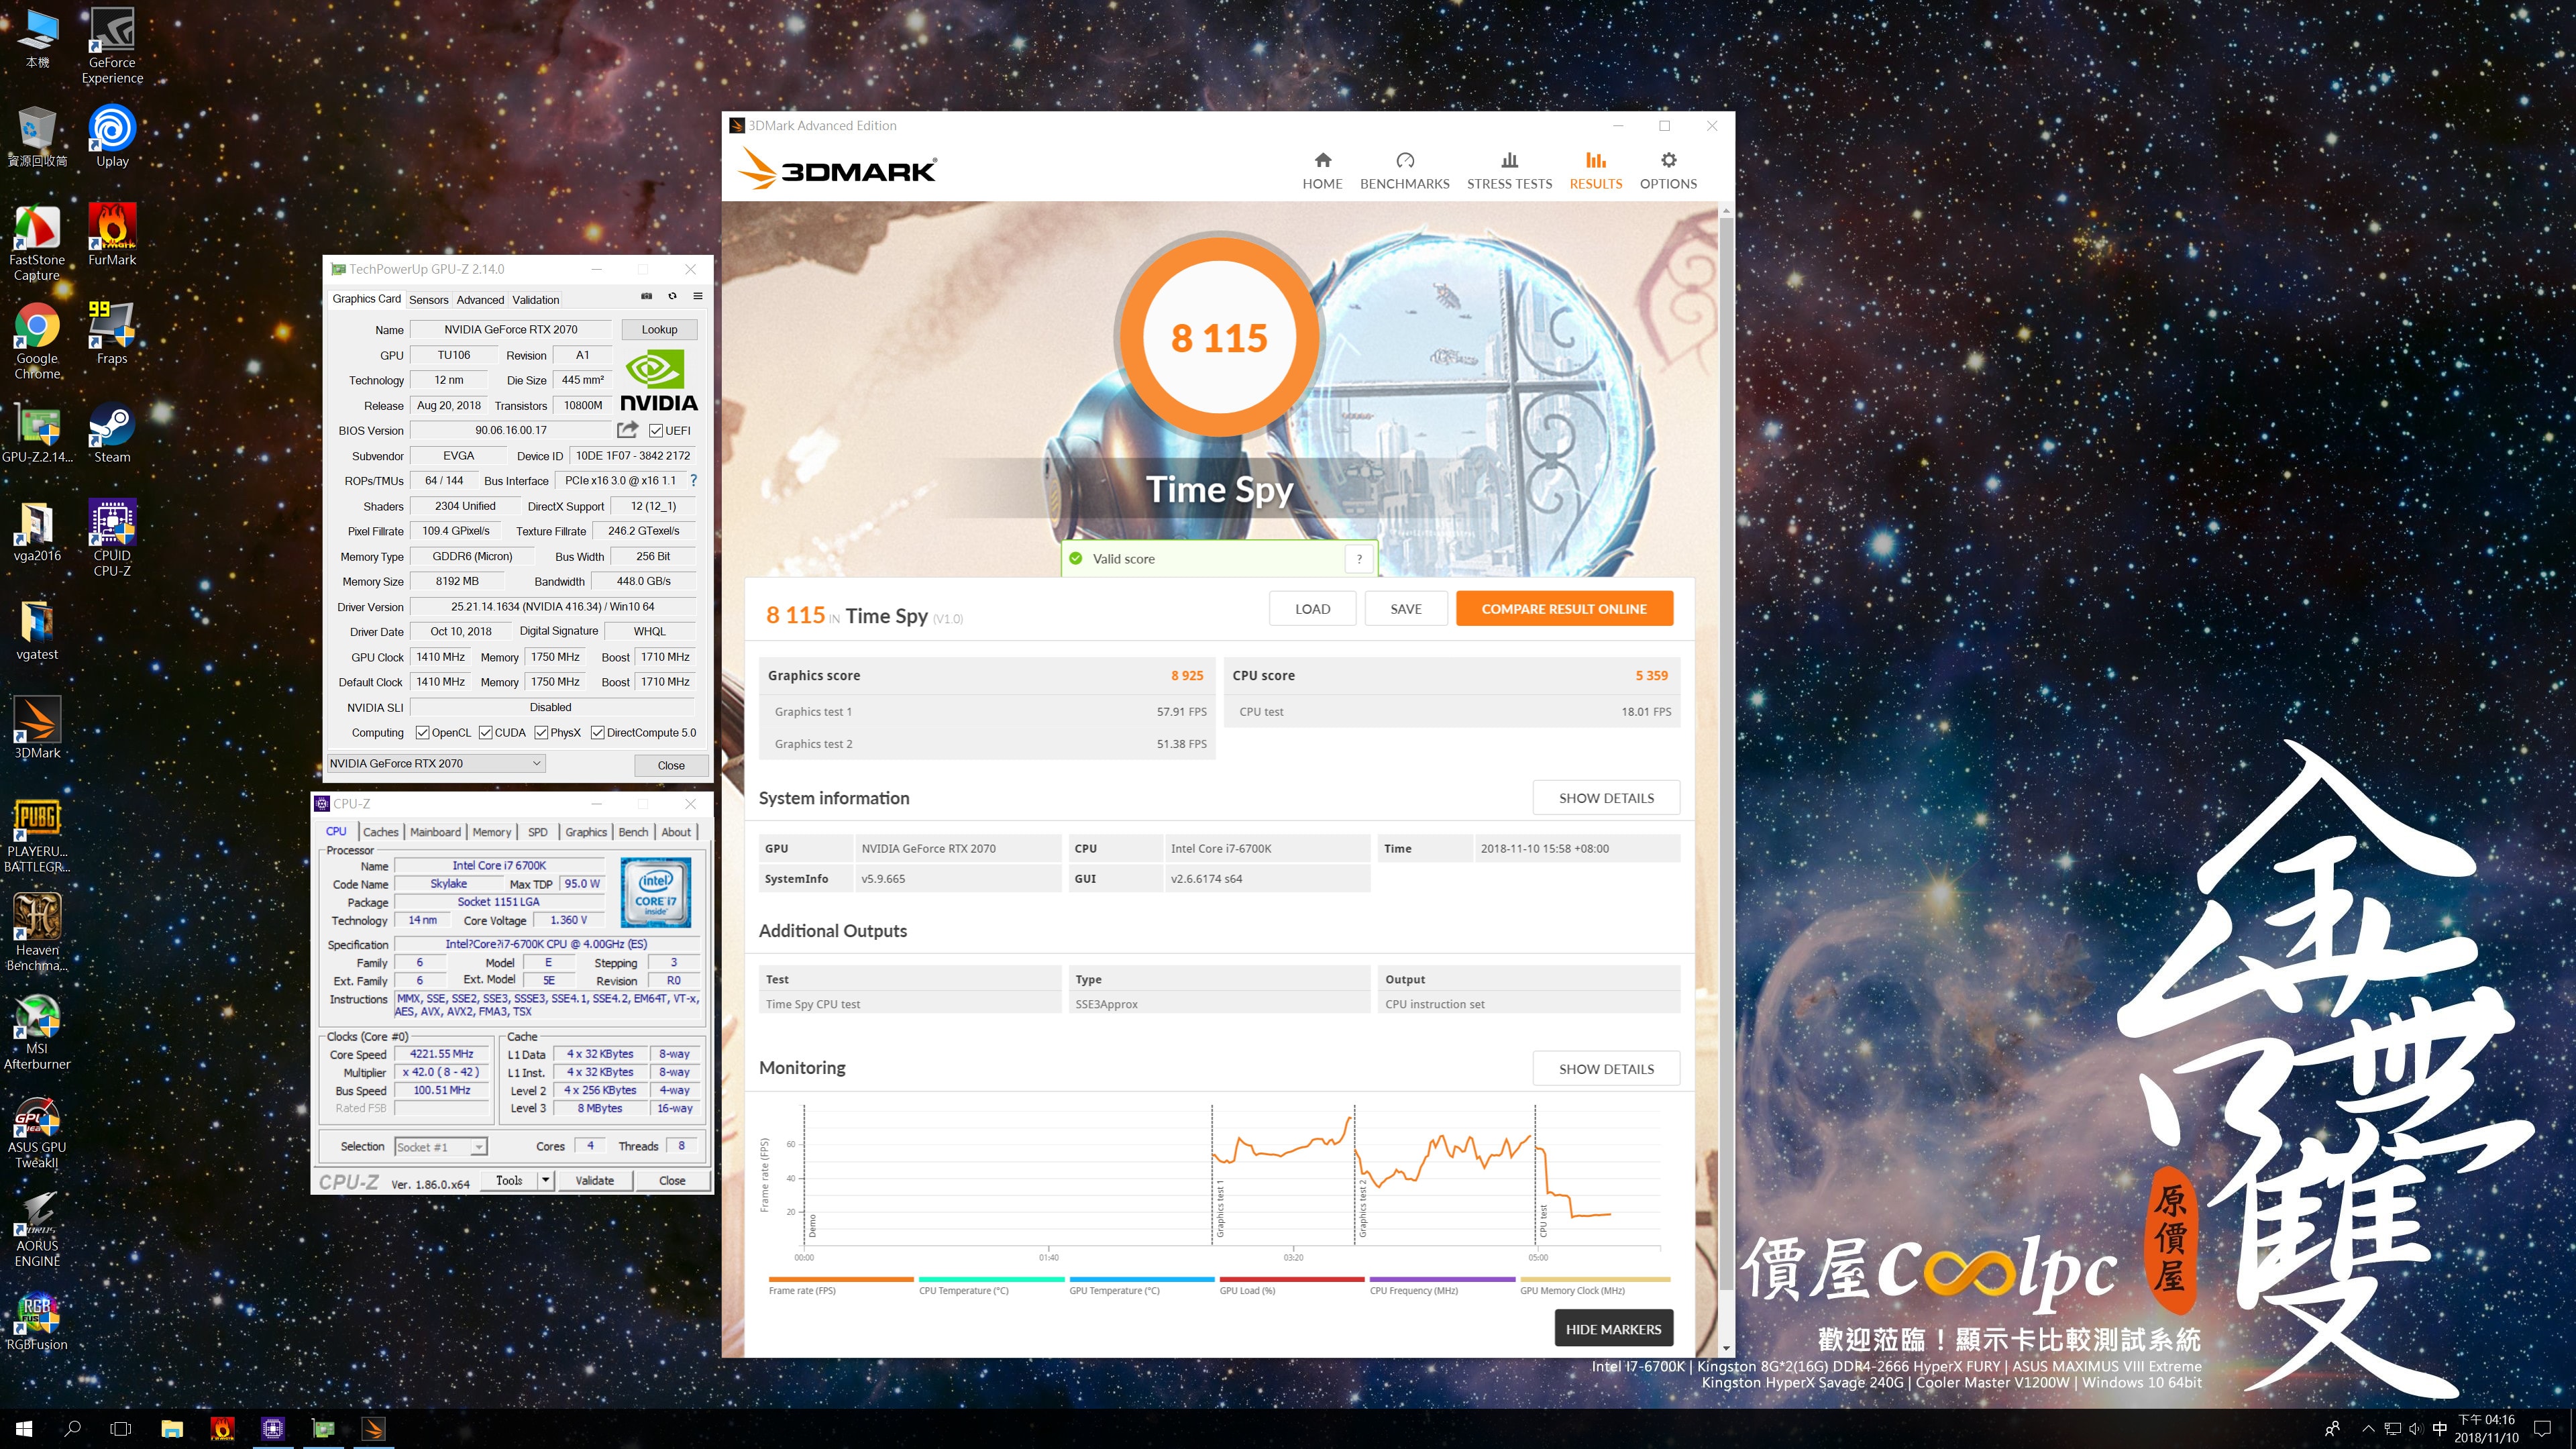Viewport: 2576px width, 1449px height.
Task: Open FastStone Capture shortcut
Action: pyautogui.click(x=37, y=243)
